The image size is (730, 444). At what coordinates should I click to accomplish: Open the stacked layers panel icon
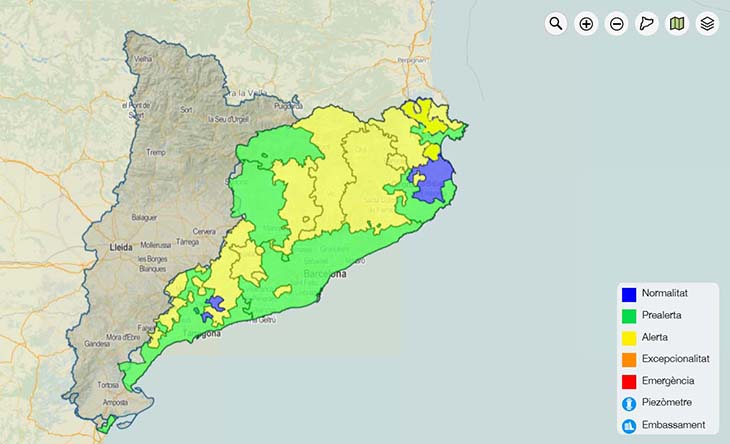[707, 23]
